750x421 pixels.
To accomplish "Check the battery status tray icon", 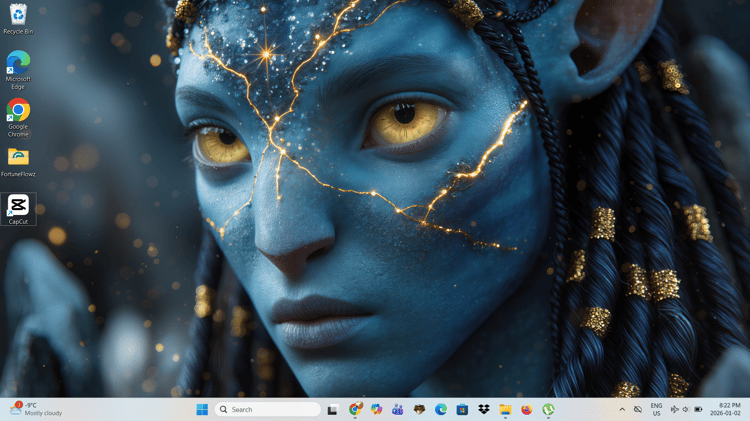I will 698,410.
